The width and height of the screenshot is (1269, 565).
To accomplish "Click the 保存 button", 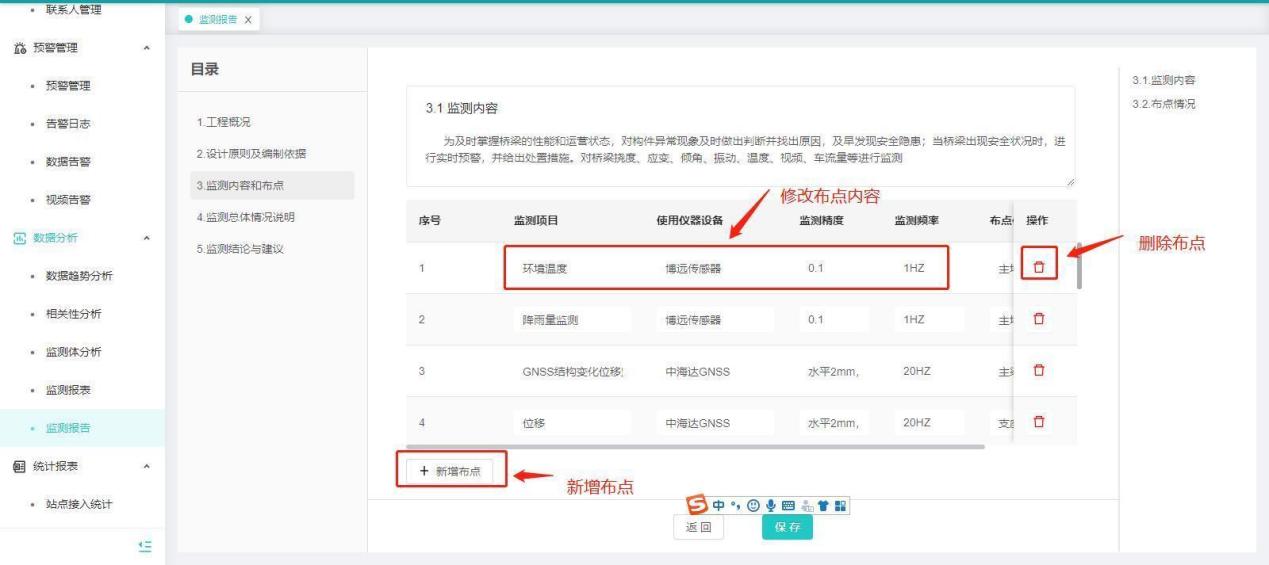I will point(787,527).
